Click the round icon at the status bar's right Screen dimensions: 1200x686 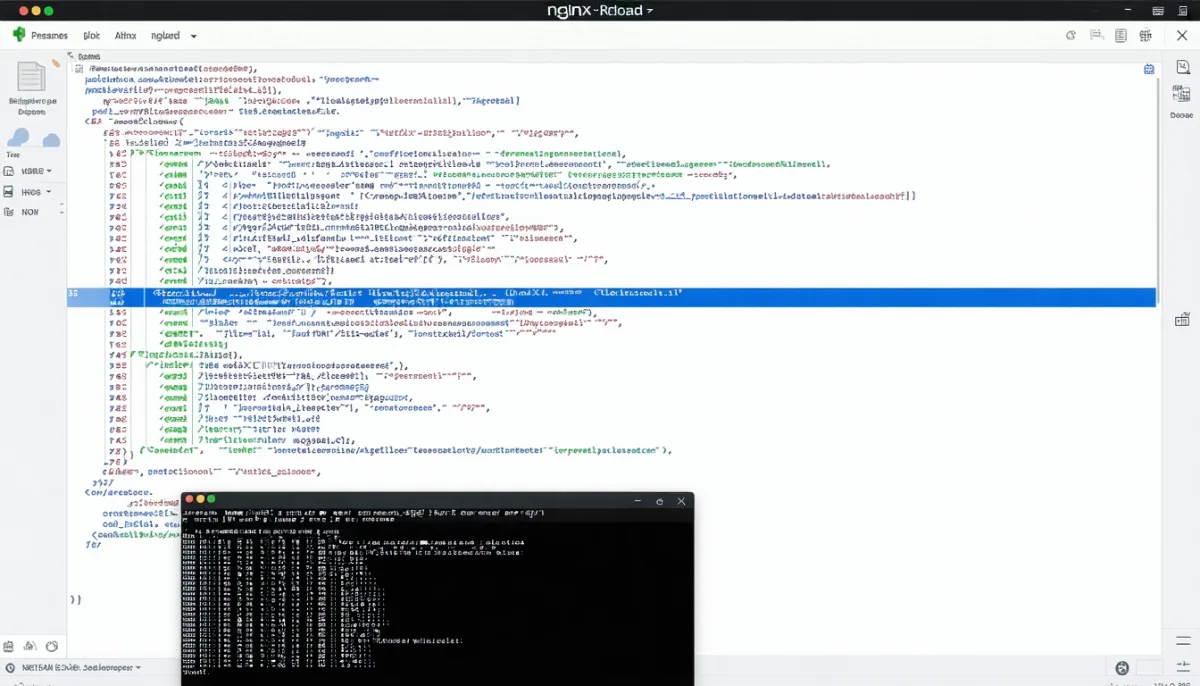click(1122, 668)
